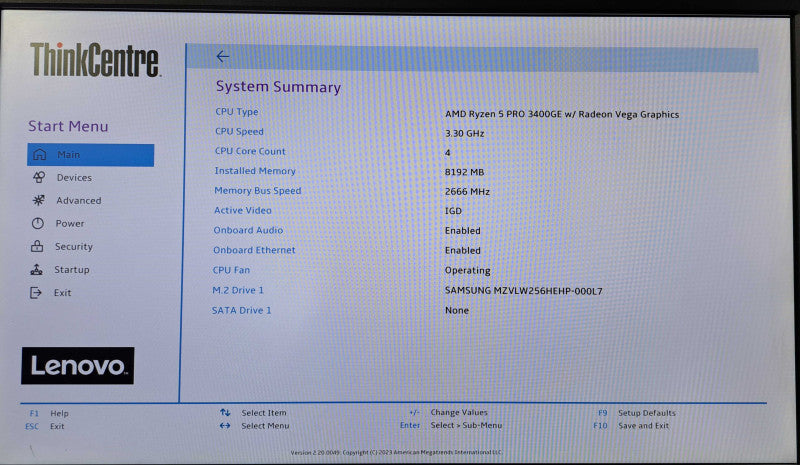This screenshot has height=465, width=800.
Task: Click the IGD value
Action: pos(453,211)
